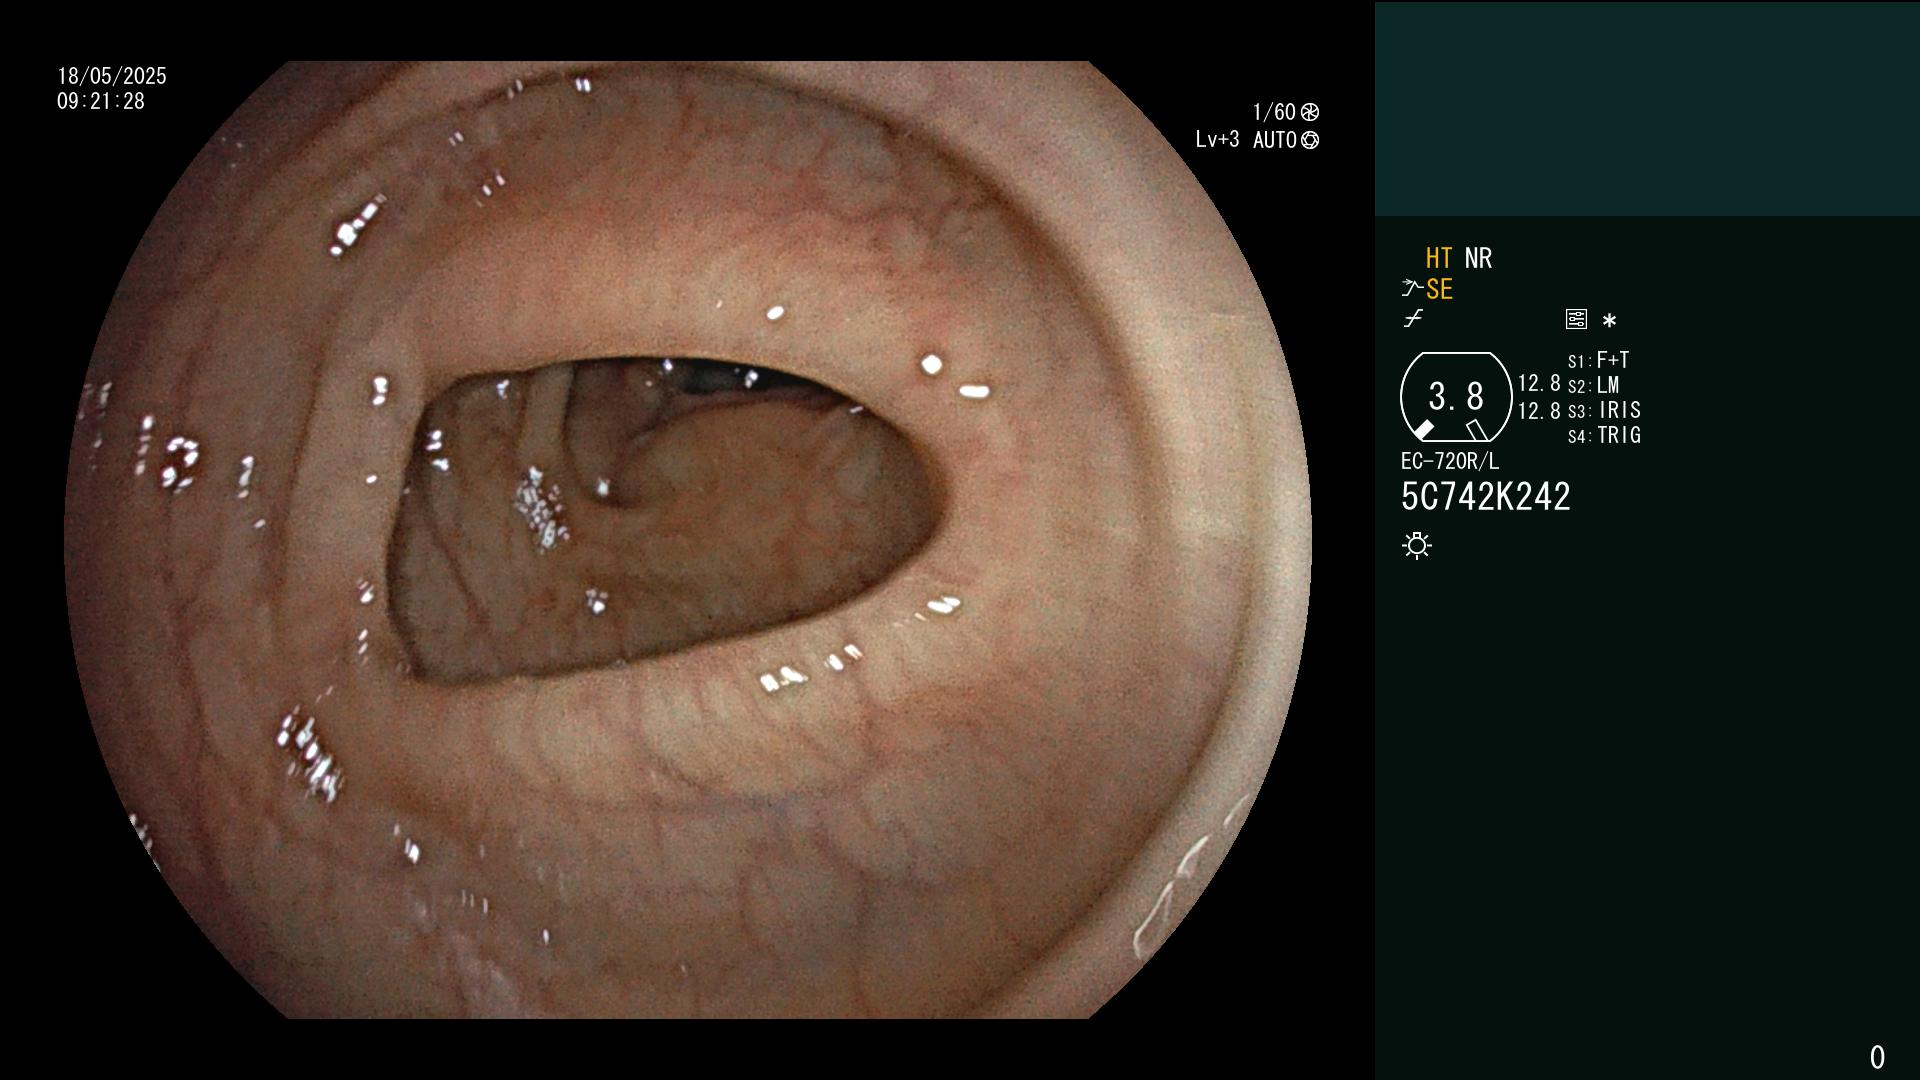The image size is (1920, 1080).
Task: Click the HT mode indicator
Action: pyautogui.click(x=1439, y=258)
